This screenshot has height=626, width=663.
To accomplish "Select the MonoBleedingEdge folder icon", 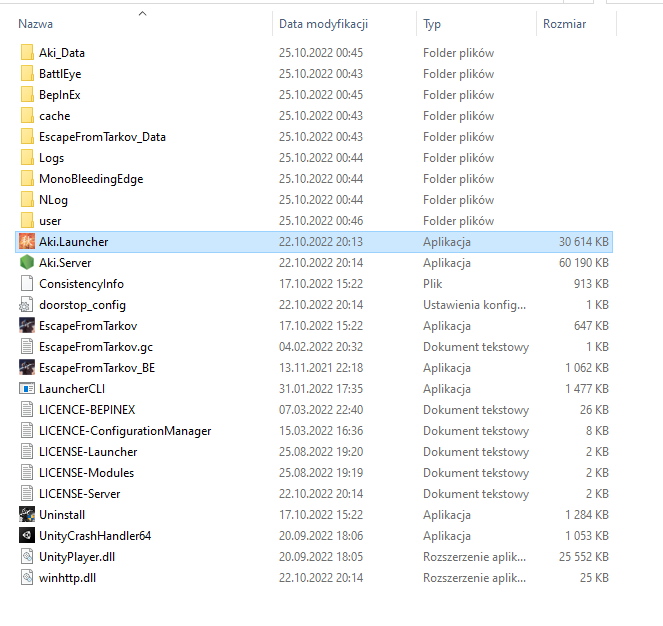I will pos(27,178).
